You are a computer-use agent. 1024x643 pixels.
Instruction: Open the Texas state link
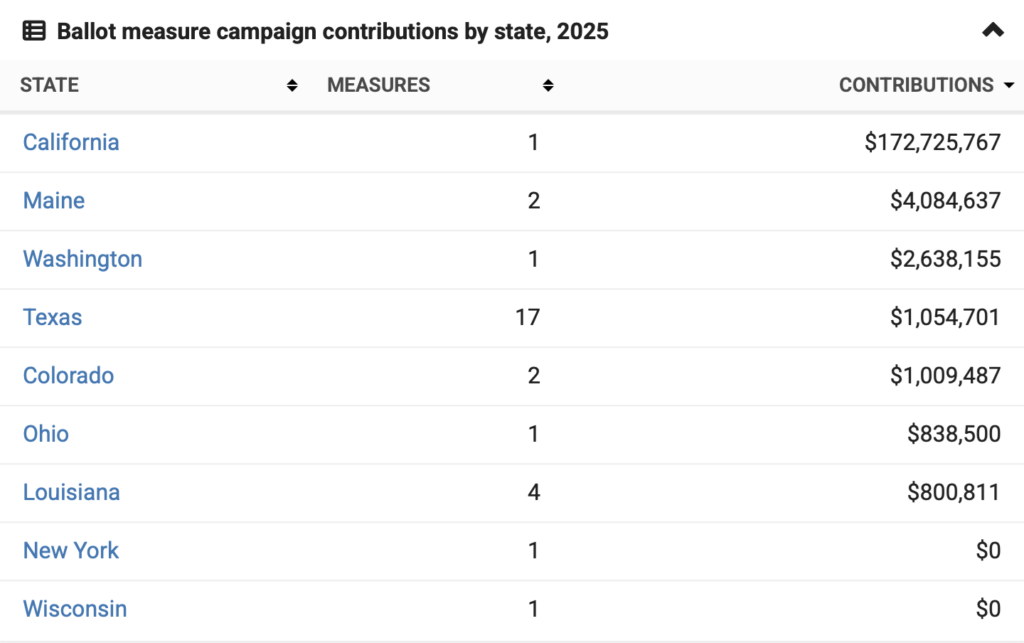(x=53, y=317)
